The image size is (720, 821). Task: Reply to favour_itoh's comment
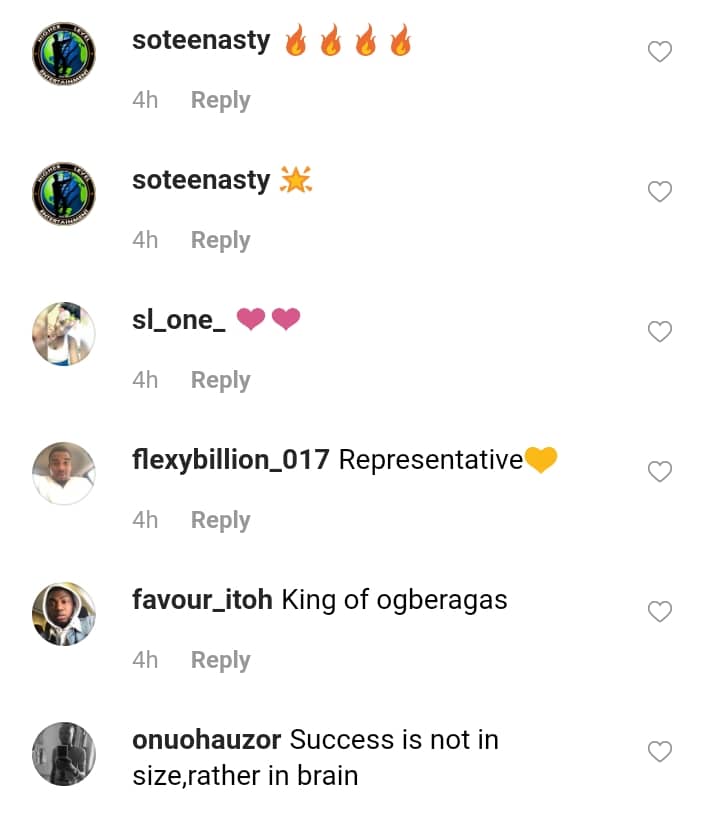pos(220,660)
